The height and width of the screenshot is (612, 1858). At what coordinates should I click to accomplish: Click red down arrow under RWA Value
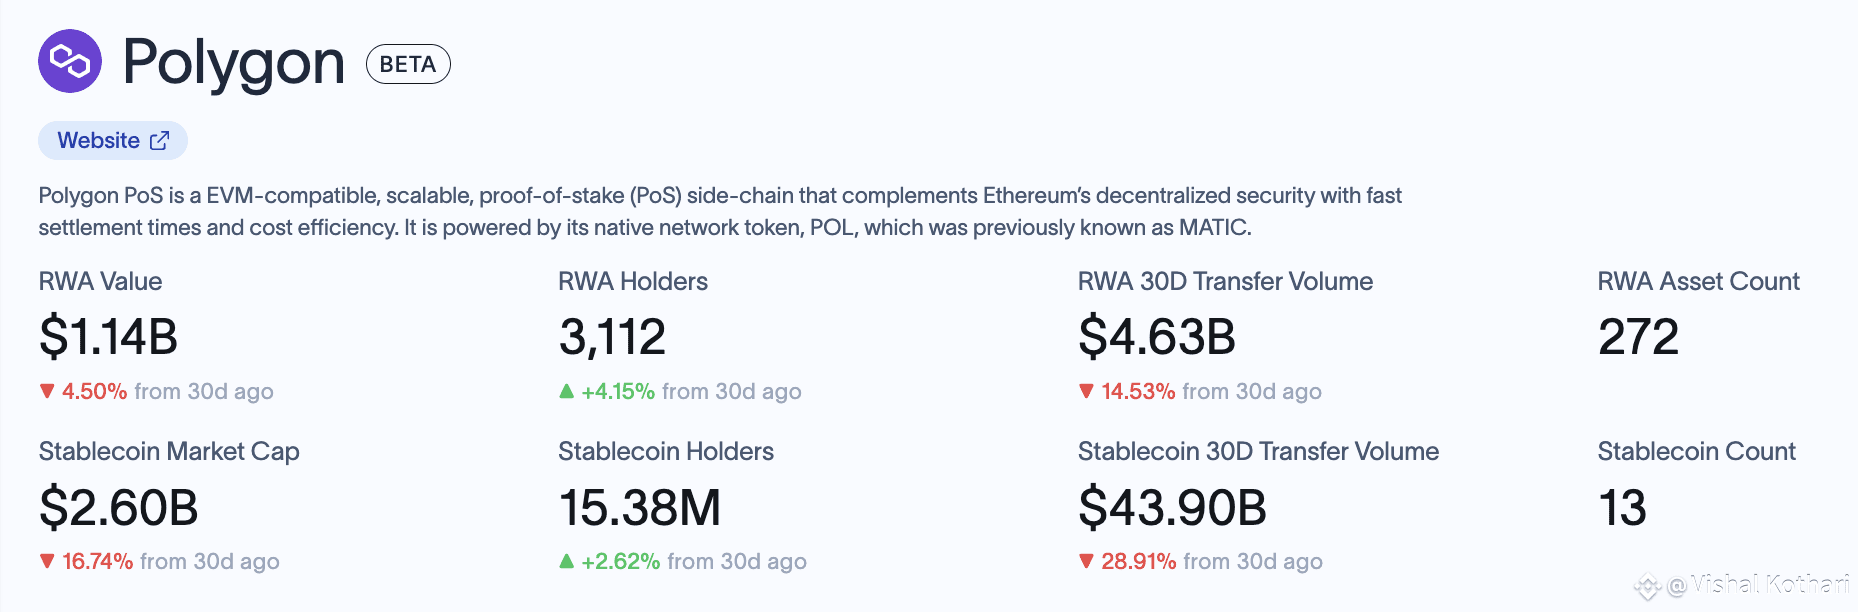click(47, 391)
